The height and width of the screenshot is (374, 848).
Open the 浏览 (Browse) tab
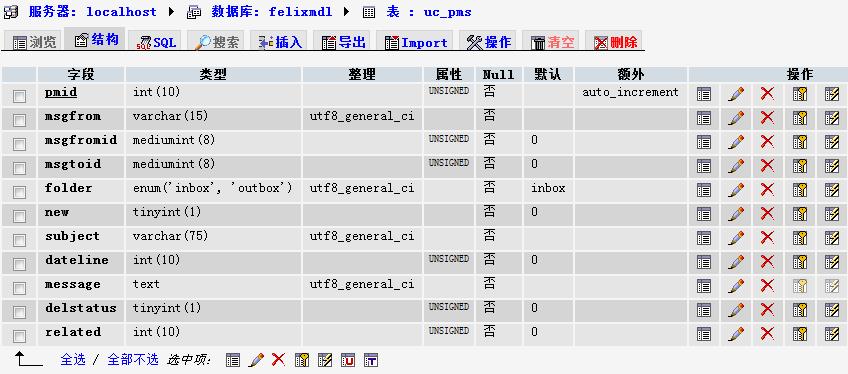pos(34,41)
